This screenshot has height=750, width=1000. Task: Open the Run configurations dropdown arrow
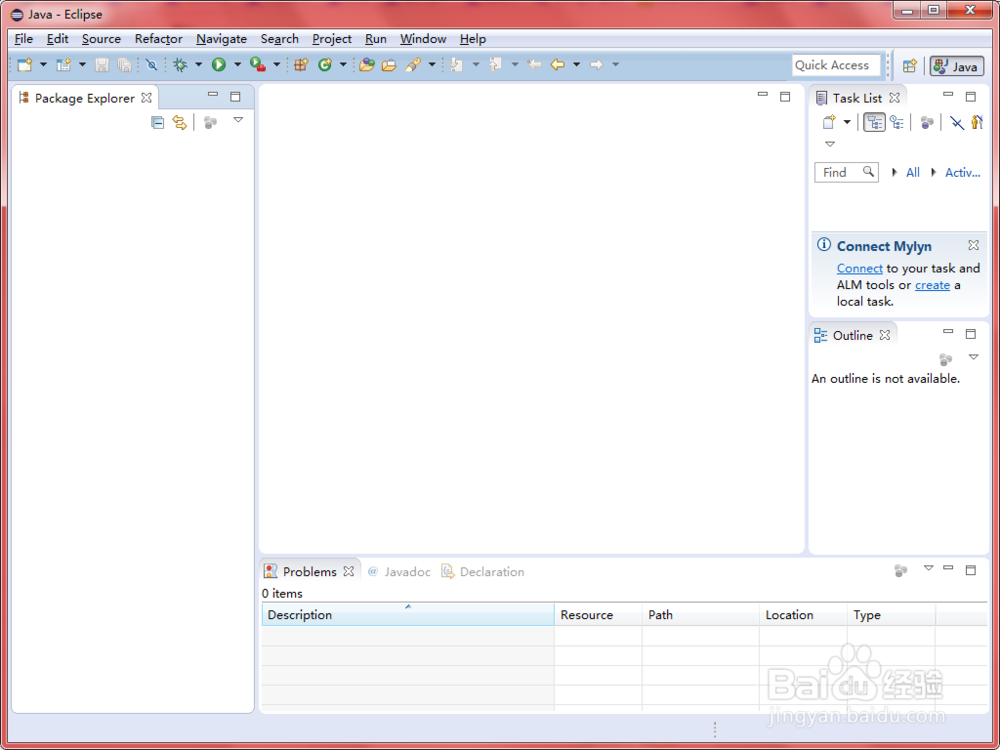237,64
